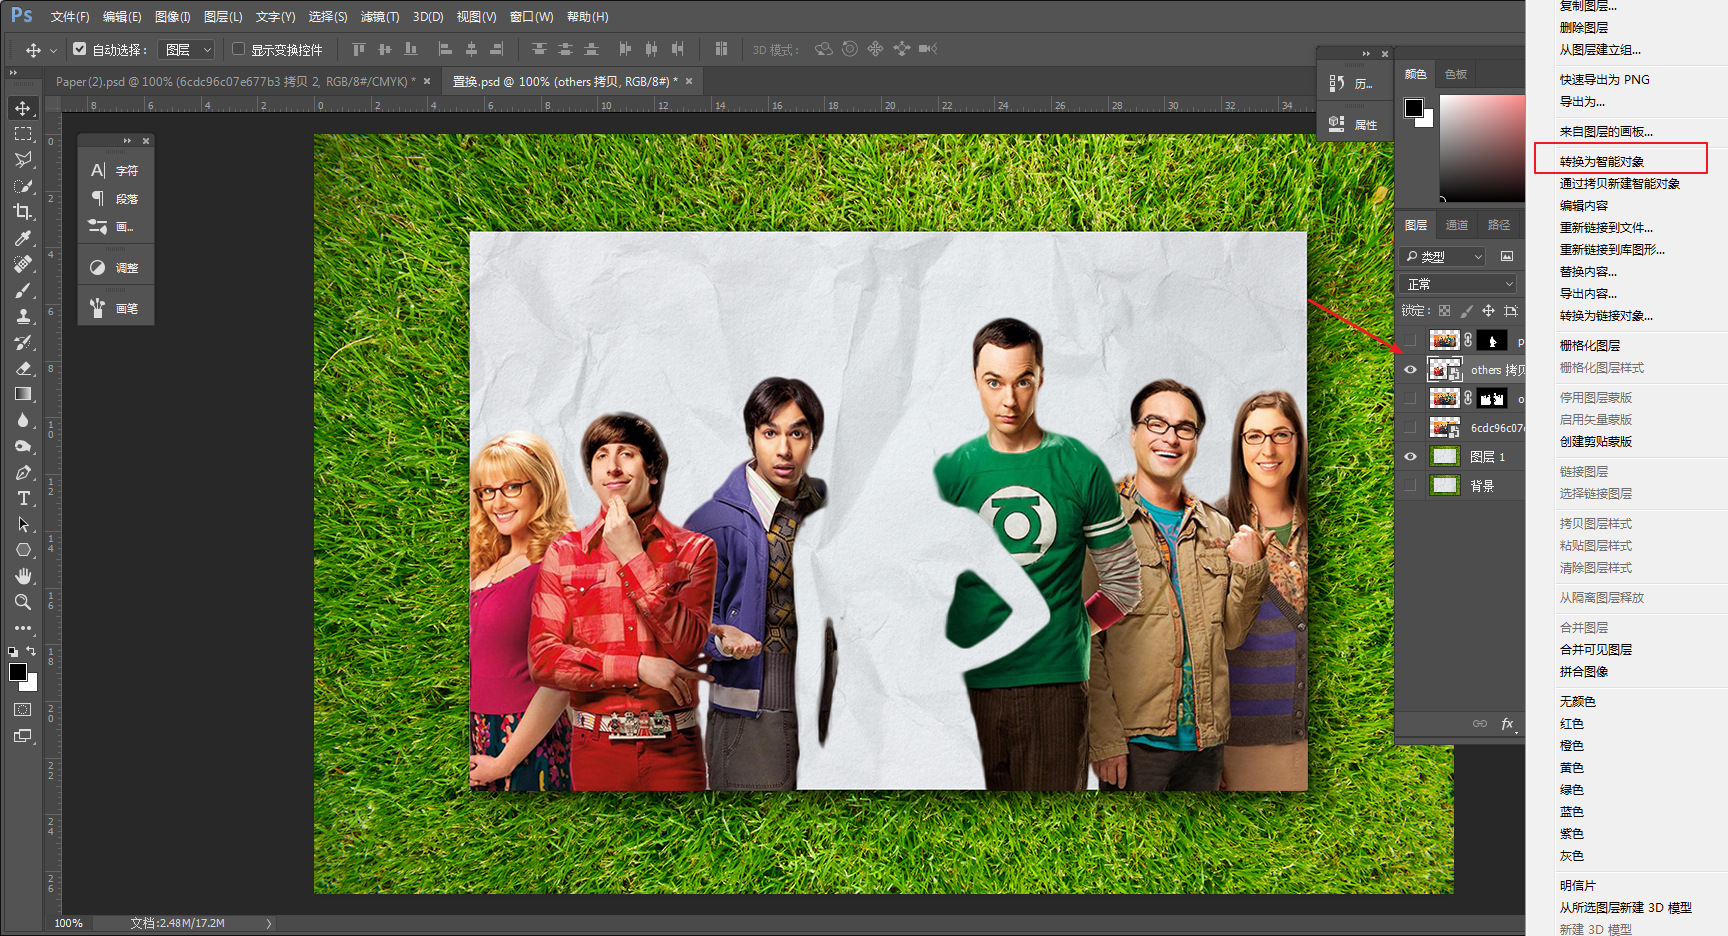Click the toolbox background color swatch
This screenshot has width=1728, height=936.
[x=31, y=685]
